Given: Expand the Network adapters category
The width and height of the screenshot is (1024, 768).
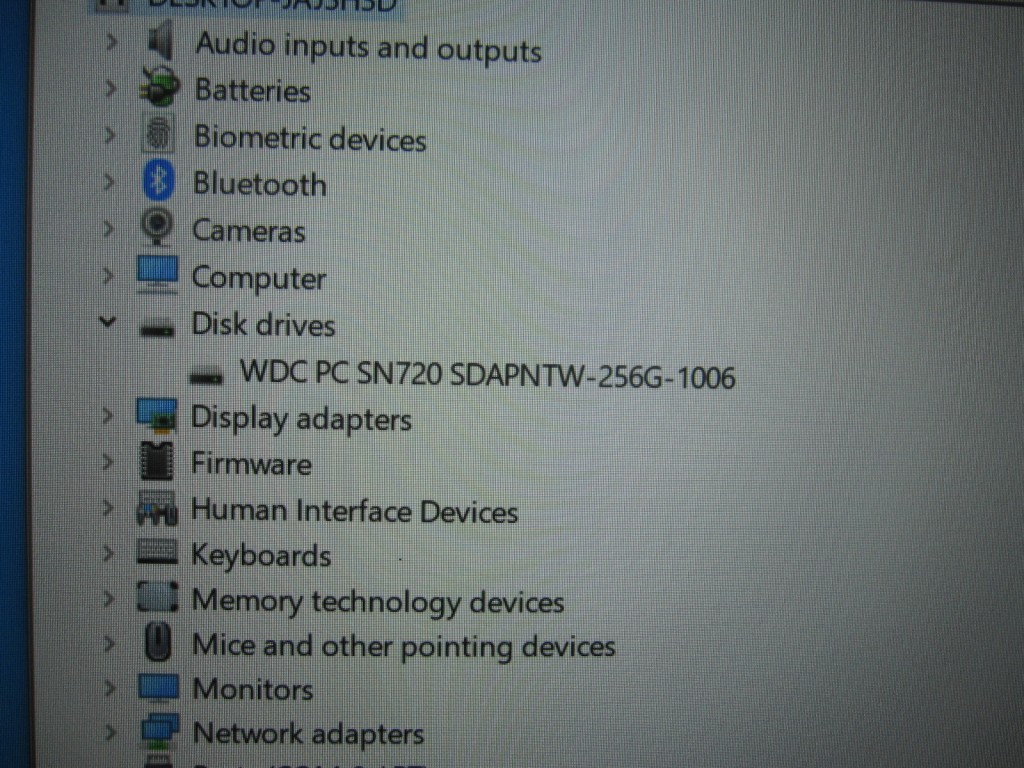Looking at the screenshot, I should tap(110, 732).
